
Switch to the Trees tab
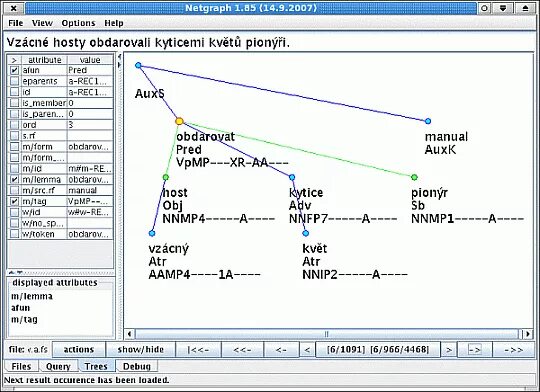tap(96, 366)
